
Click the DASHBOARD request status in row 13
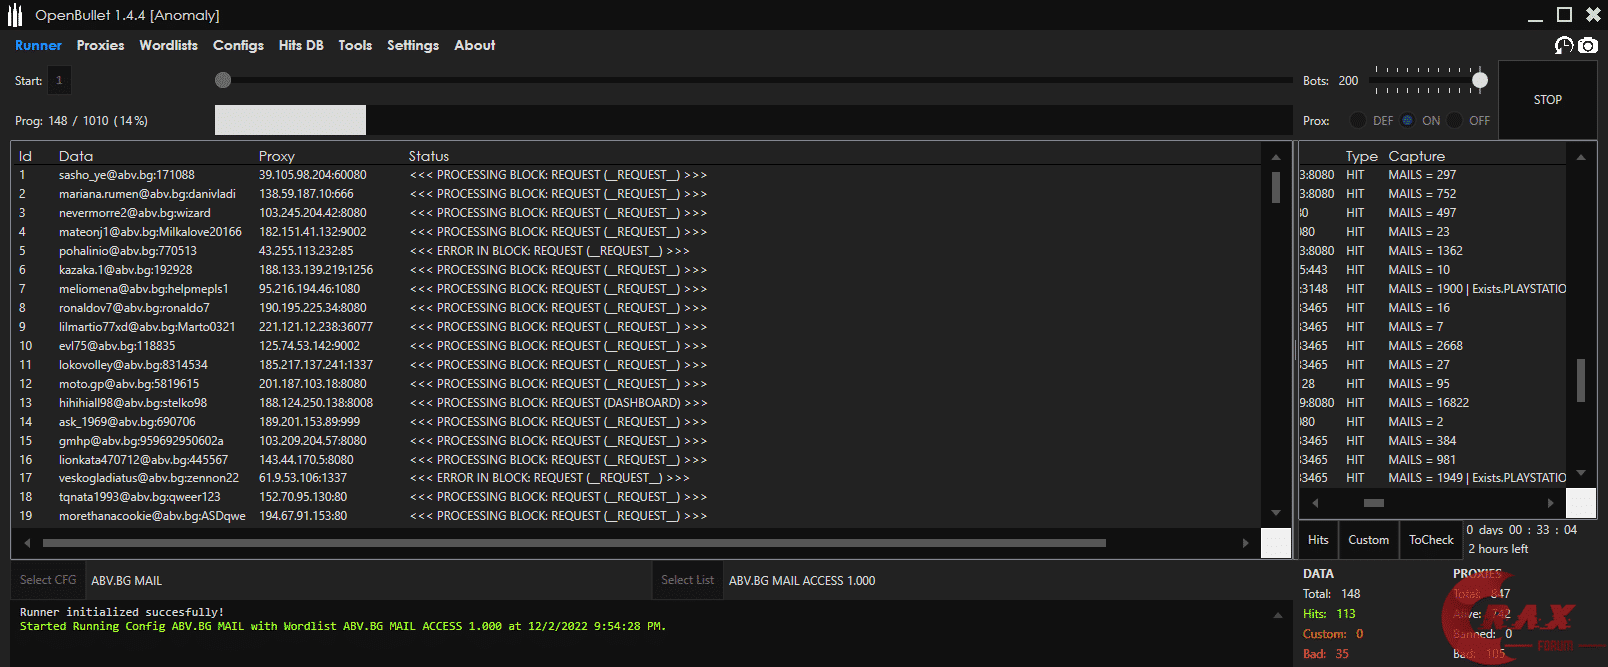click(x=558, y=403)
